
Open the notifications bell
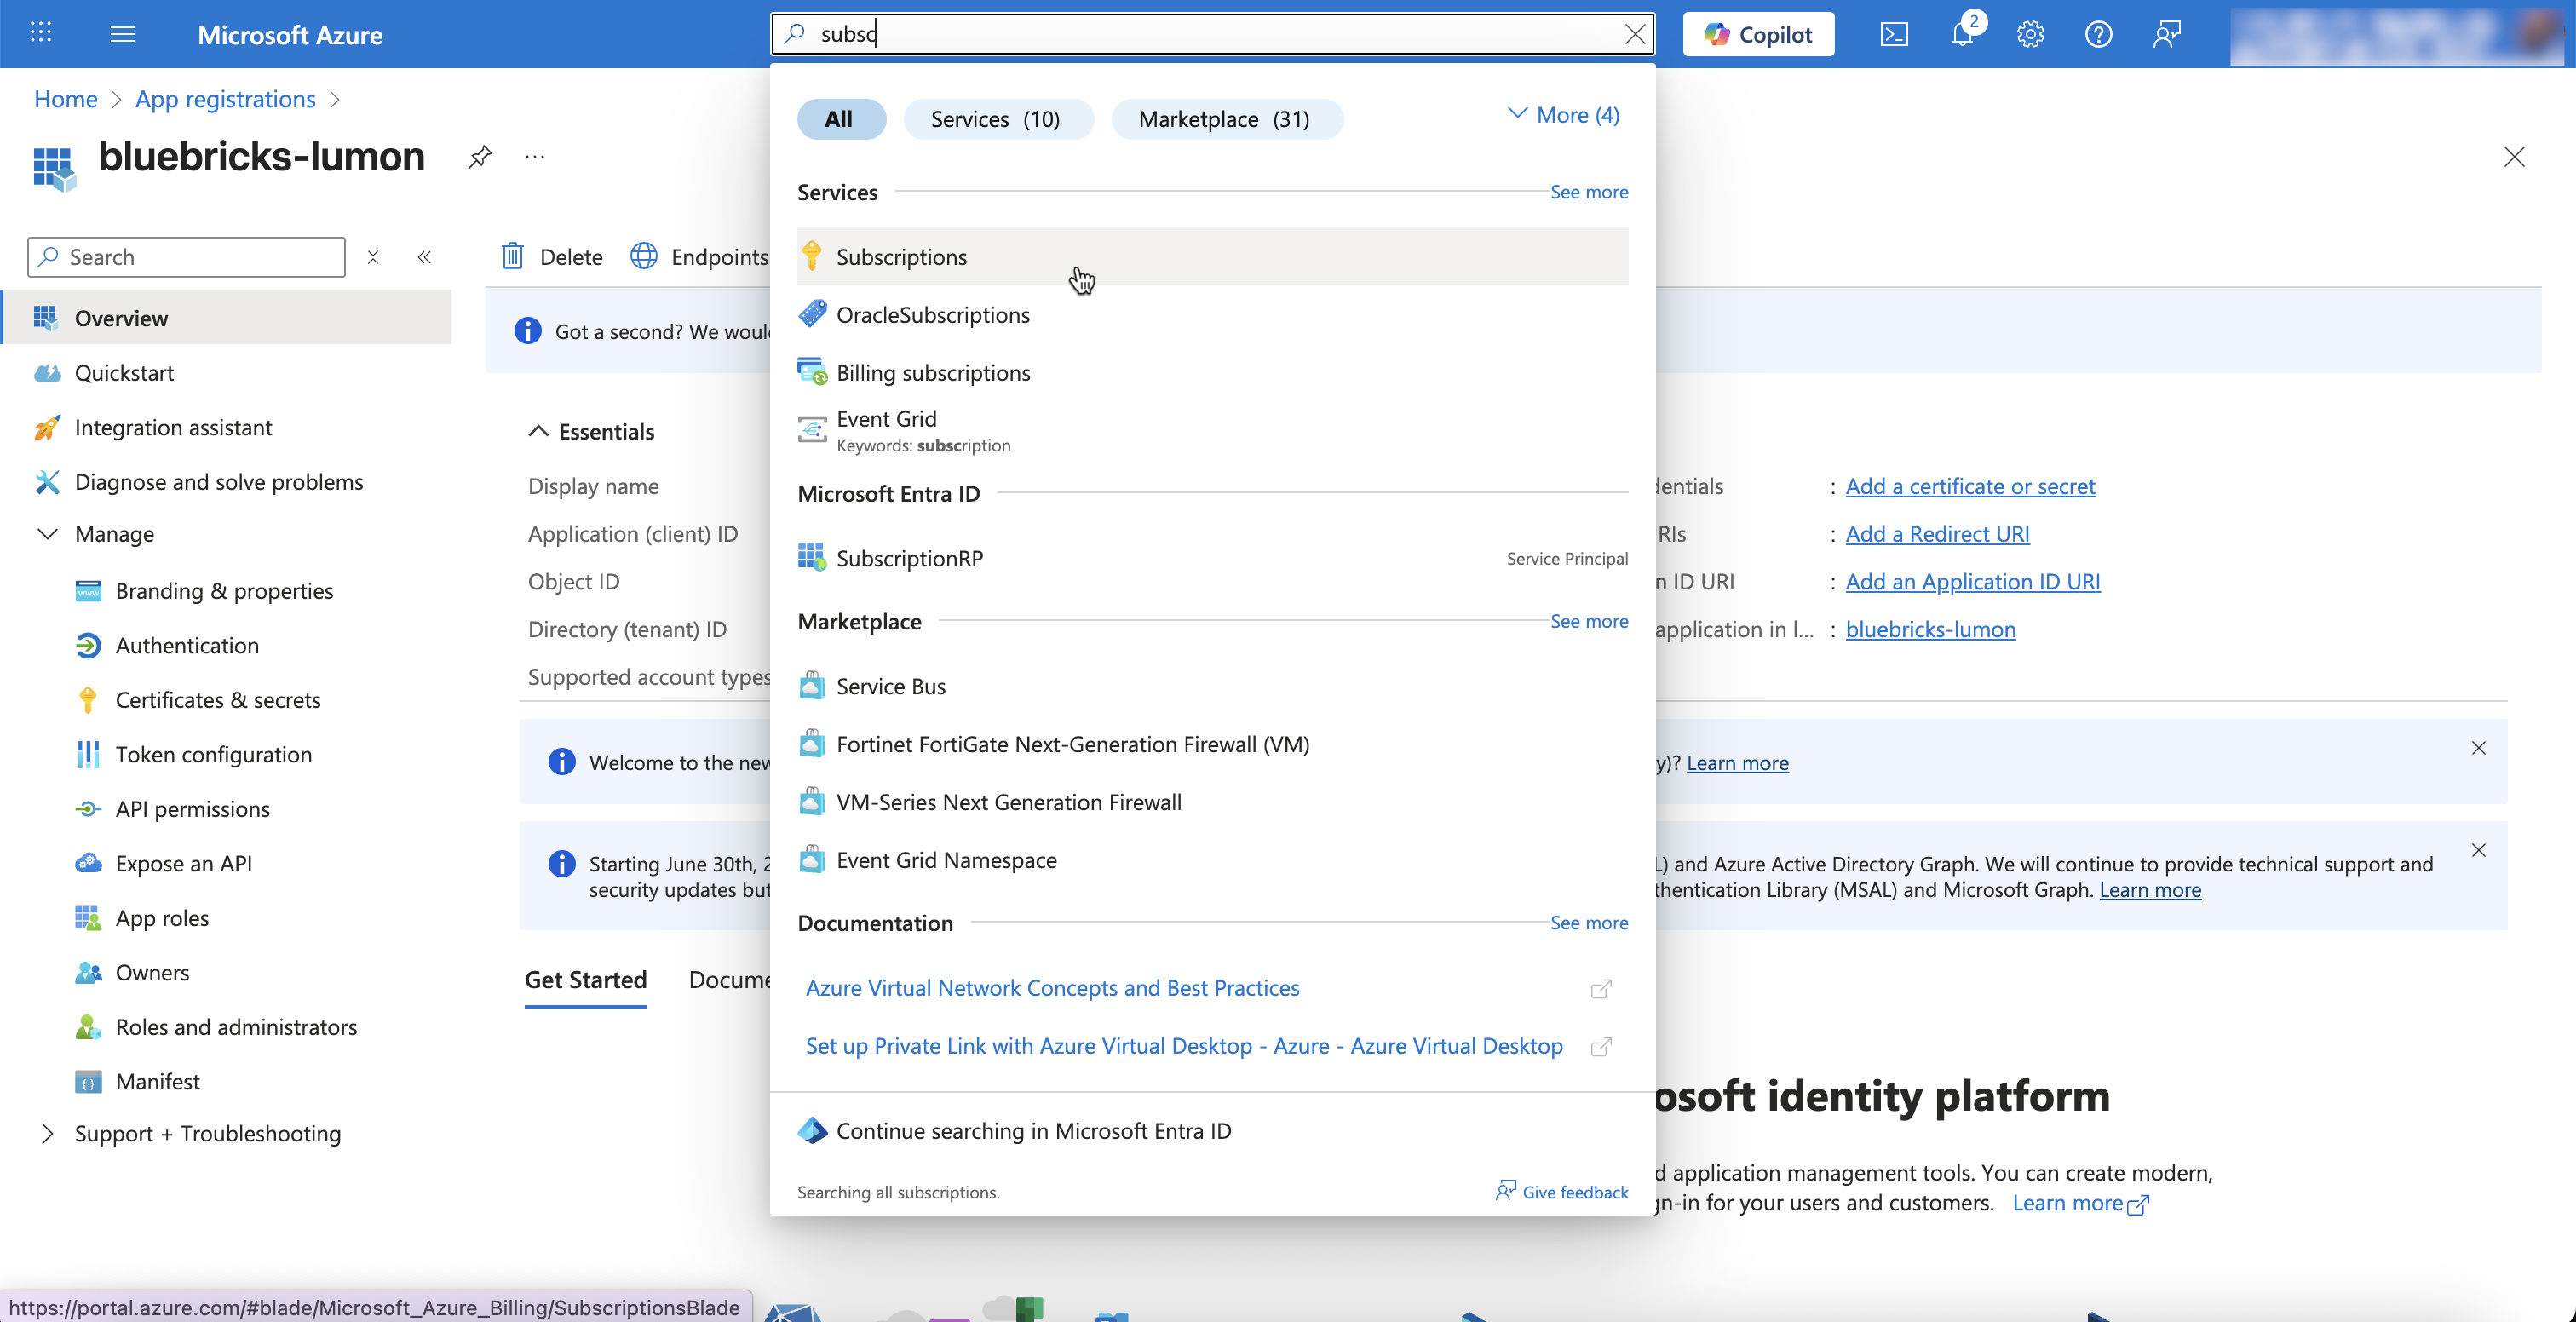(1962, 35)
